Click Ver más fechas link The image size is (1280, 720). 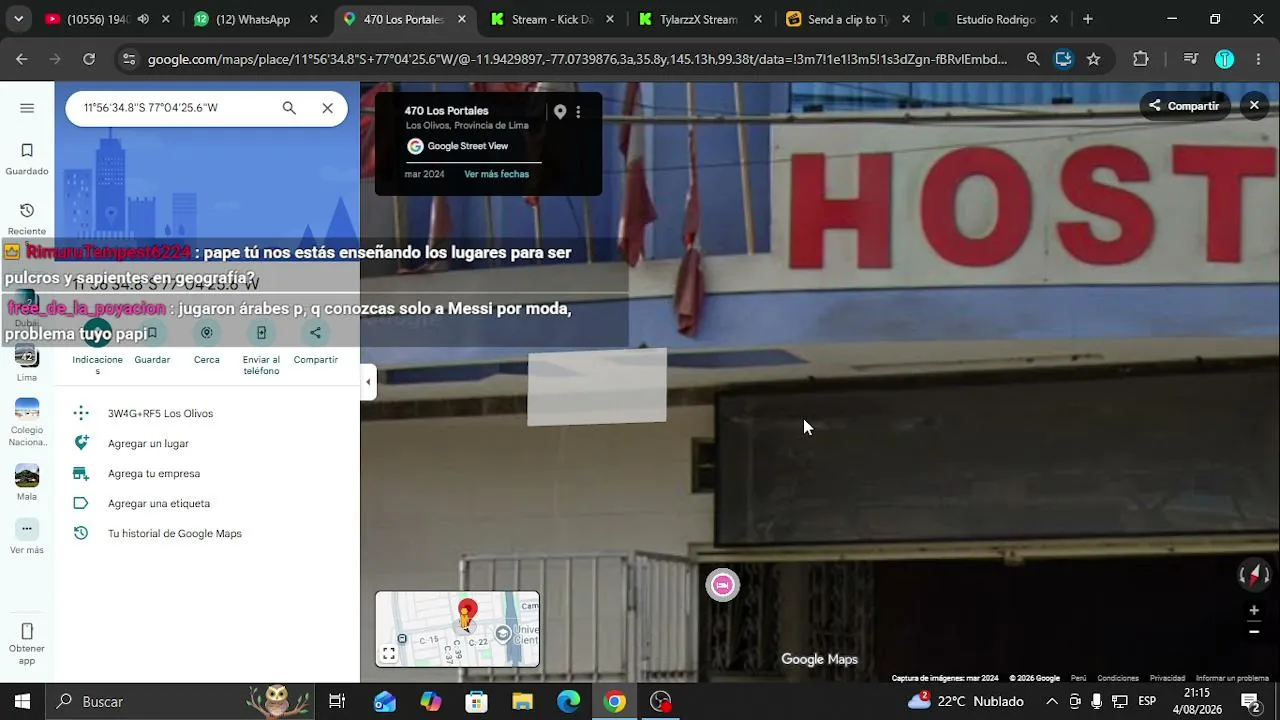point(496,174)
